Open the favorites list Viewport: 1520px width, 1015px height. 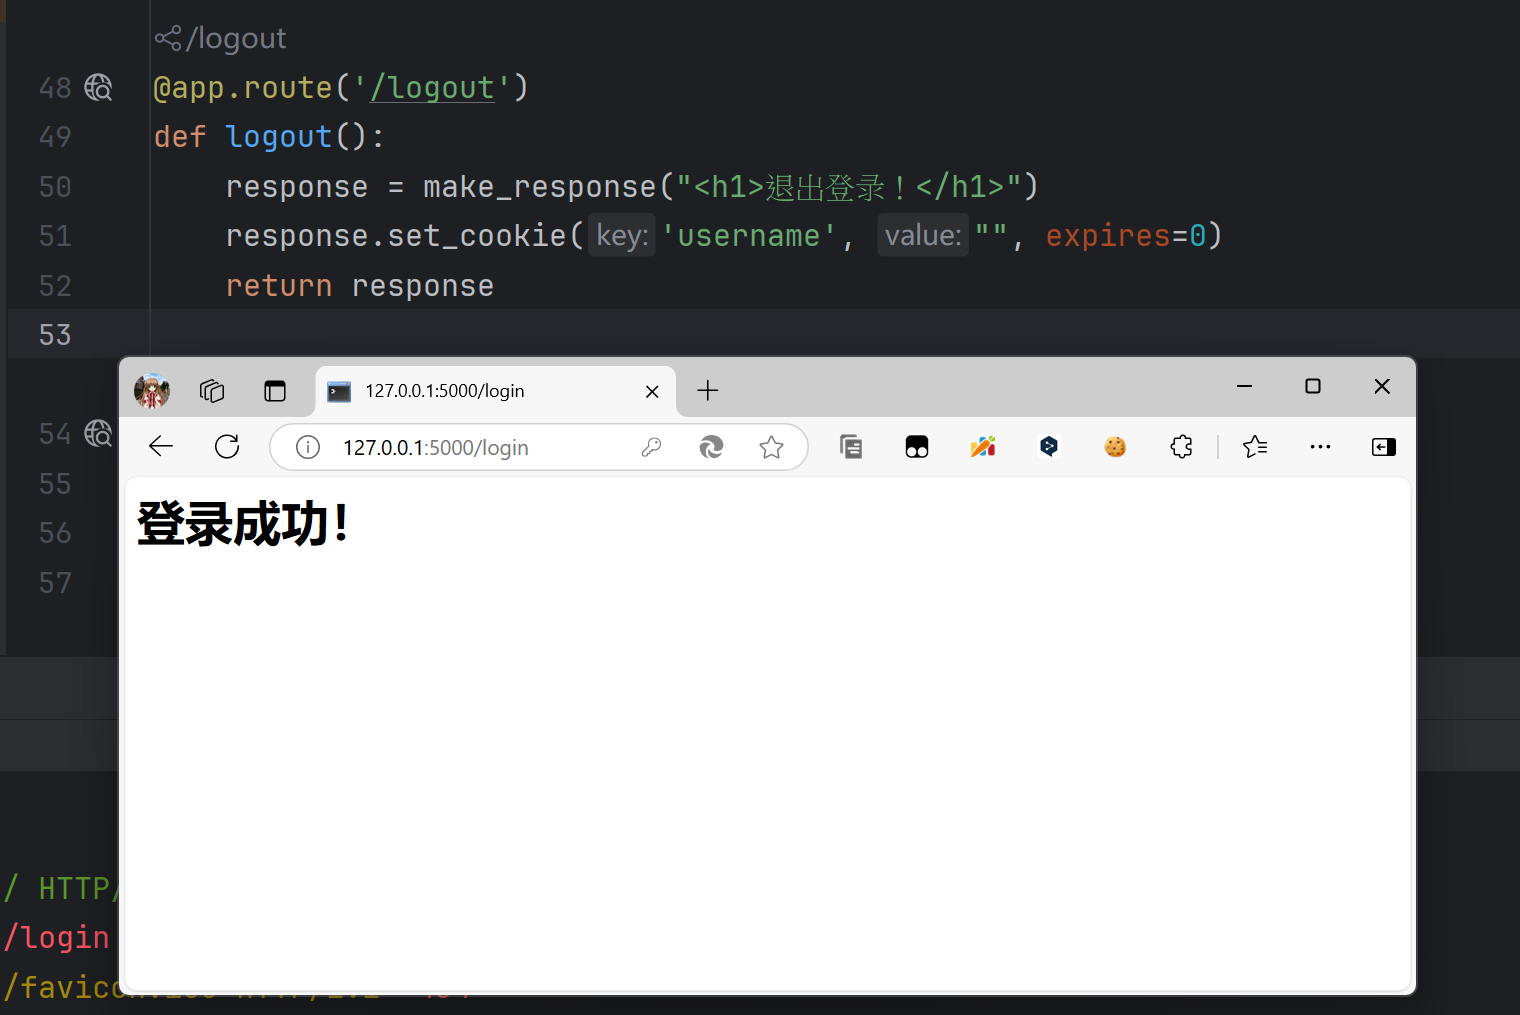pos(1255,447)
